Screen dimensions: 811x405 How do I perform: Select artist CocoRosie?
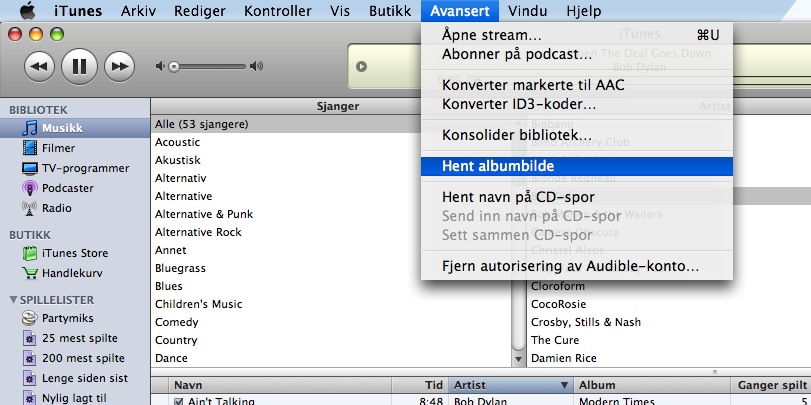click(669, 304)
